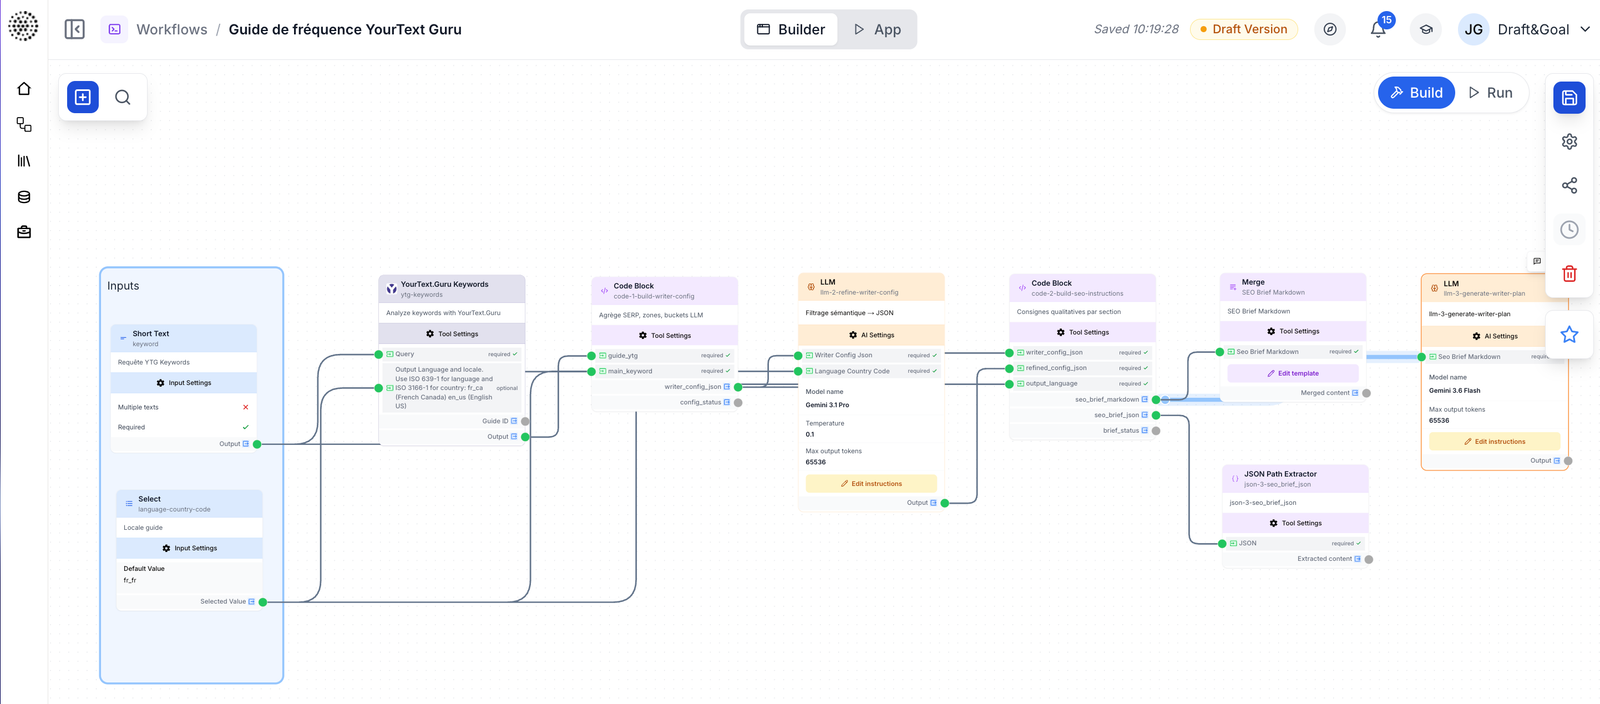Screen dimensions: 1600x704
Task: Open AI Settings on llm-2-refine-writer-config node
Action: 871,335
